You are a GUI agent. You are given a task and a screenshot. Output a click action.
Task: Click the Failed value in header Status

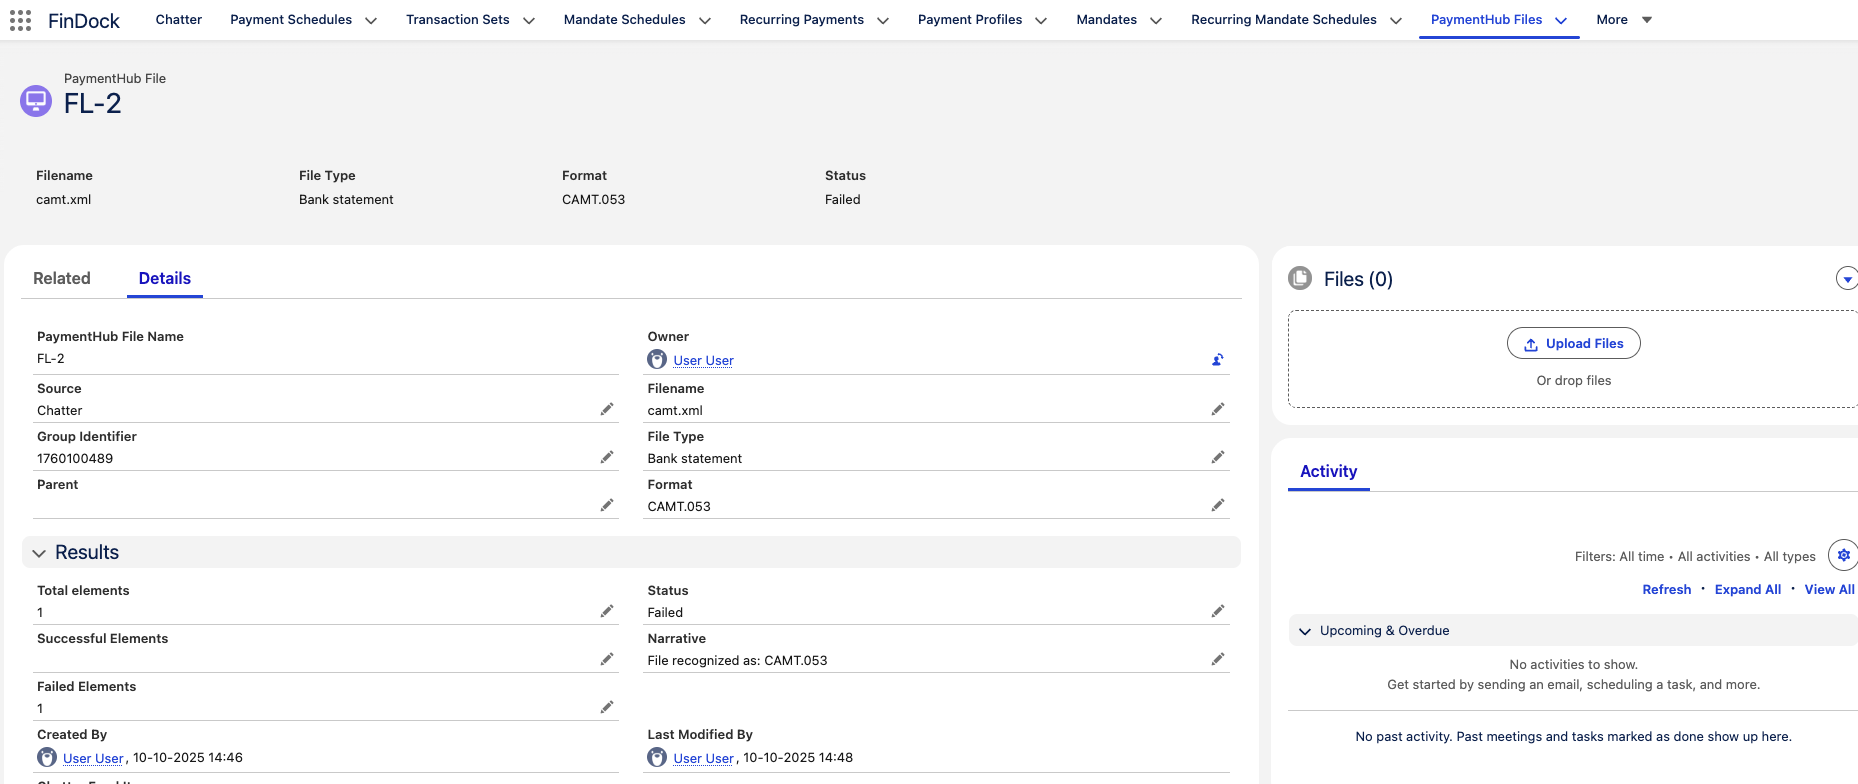(842, 199)
